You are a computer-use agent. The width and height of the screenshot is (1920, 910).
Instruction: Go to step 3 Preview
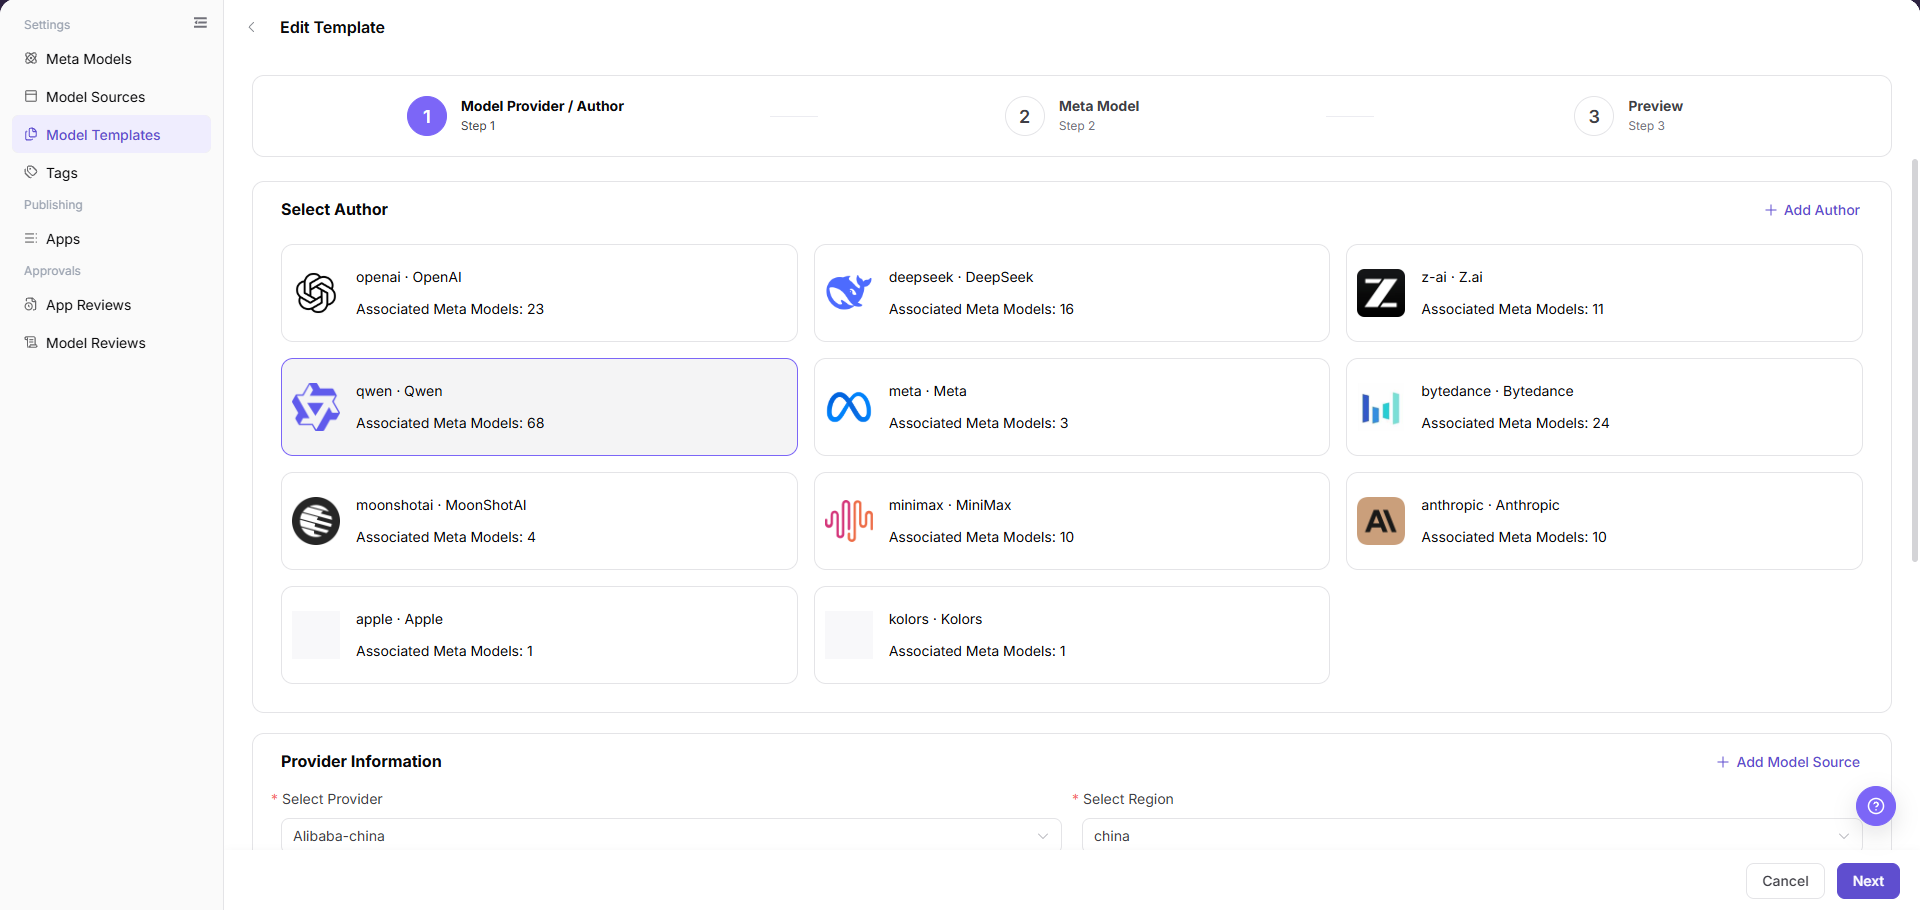tap(1628, 116)
